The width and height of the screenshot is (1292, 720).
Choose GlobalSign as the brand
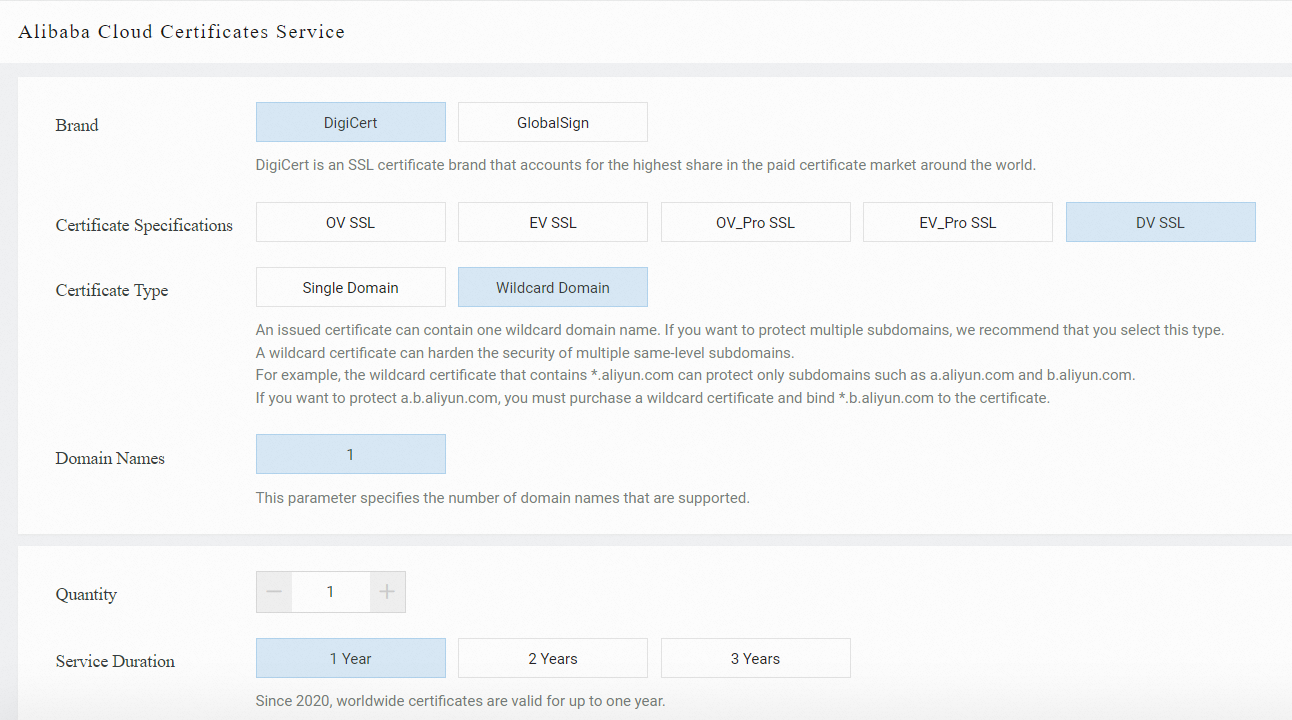(x=552, y=122)
